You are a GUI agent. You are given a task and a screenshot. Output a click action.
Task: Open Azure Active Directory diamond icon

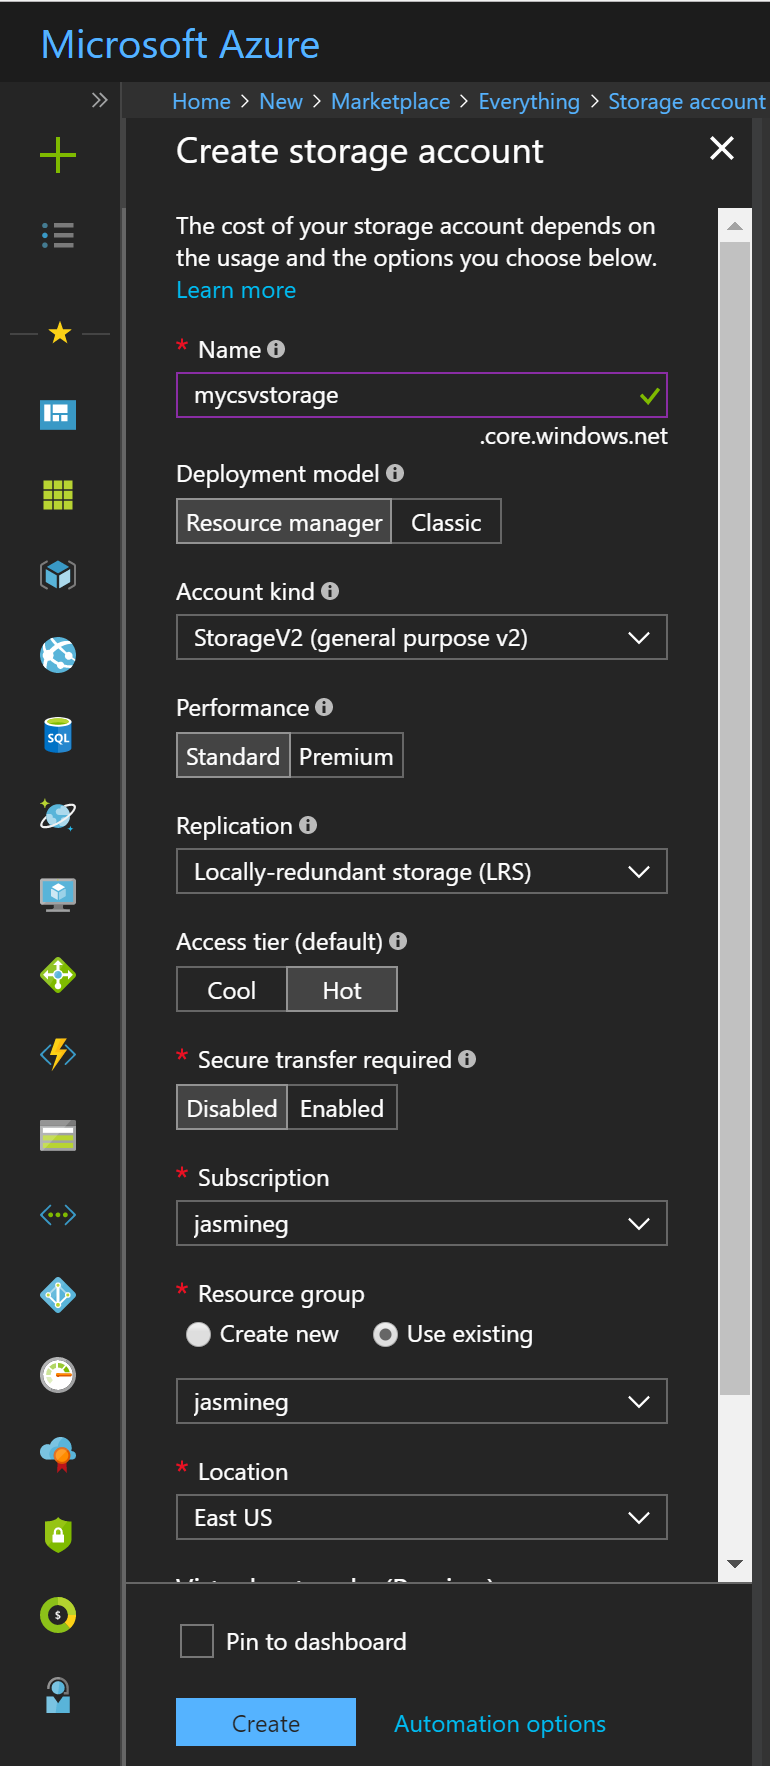click(58, 1295)
